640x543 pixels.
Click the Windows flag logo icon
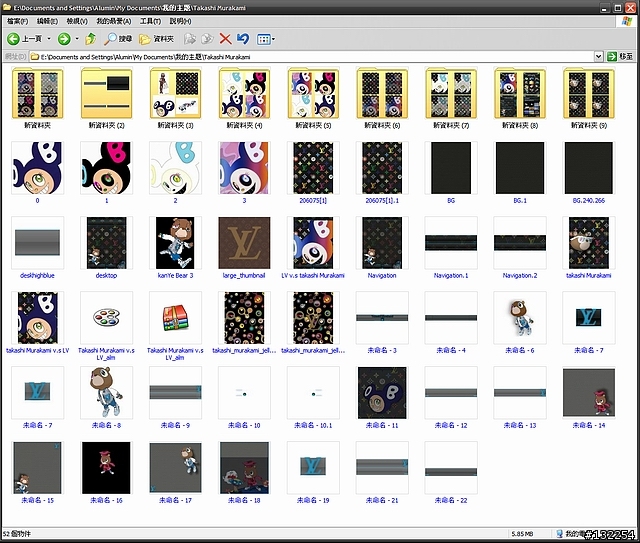627,21
